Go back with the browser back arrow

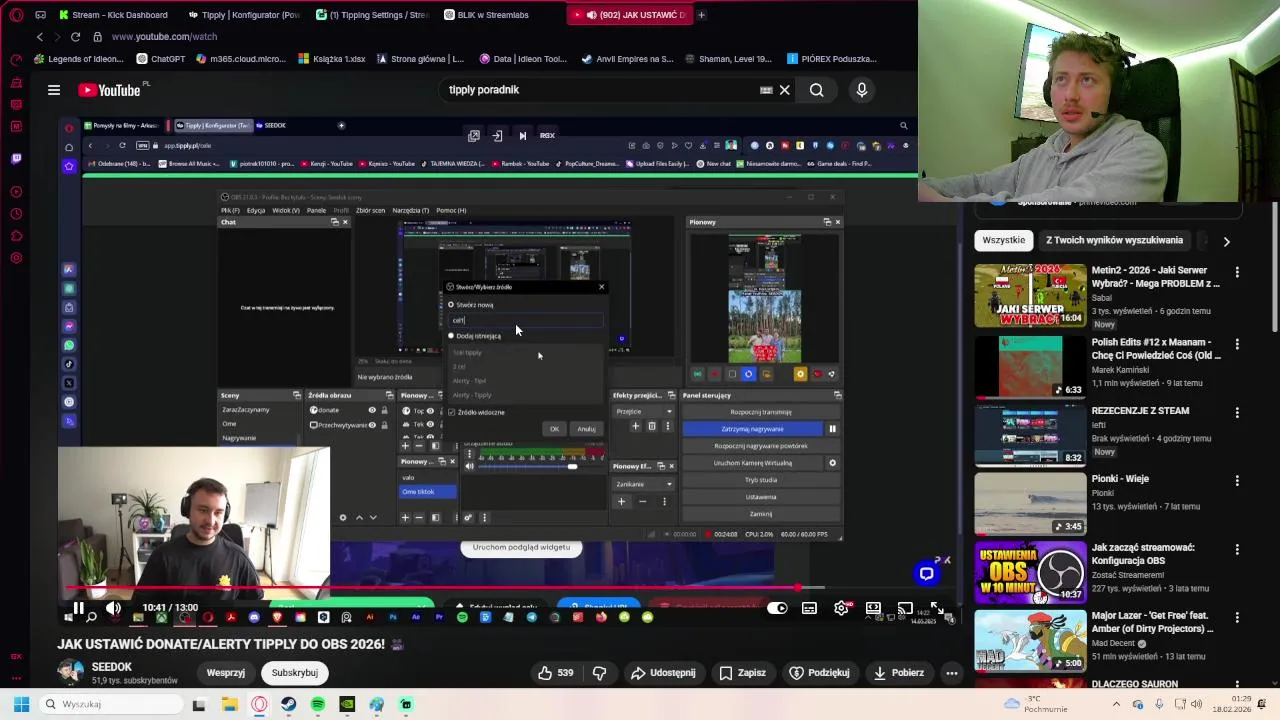(x=39, y=37)
